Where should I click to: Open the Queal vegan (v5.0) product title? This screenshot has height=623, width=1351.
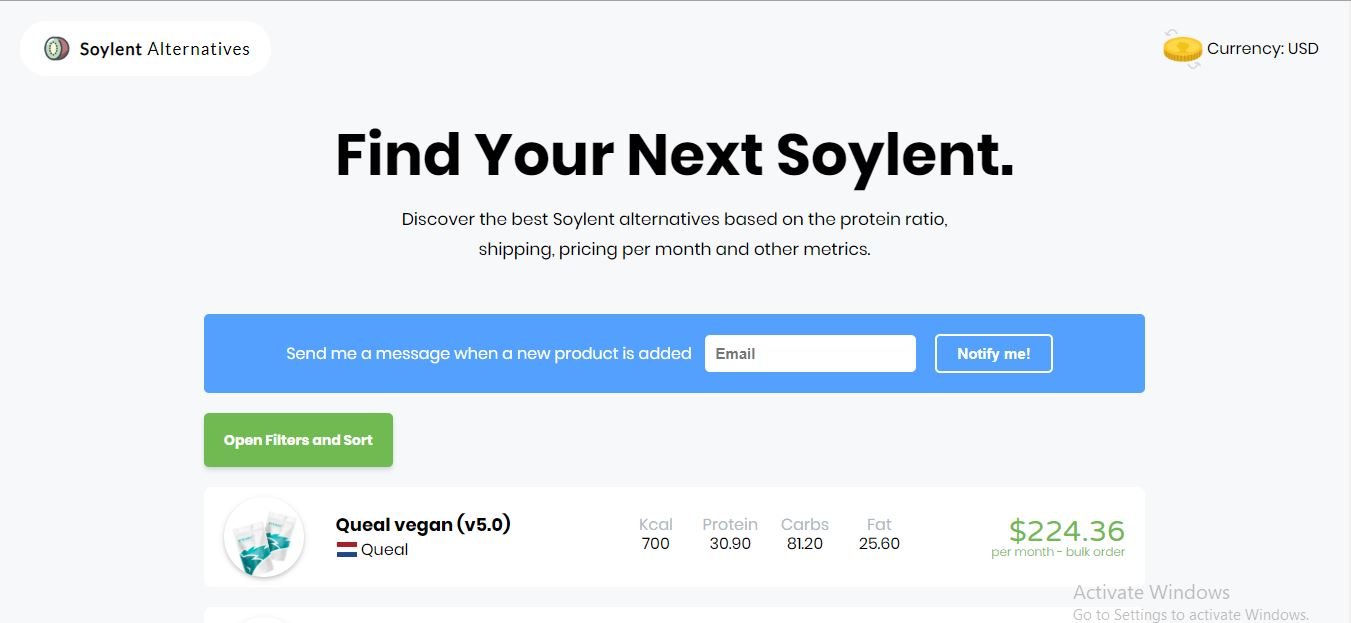click(423, 524)
